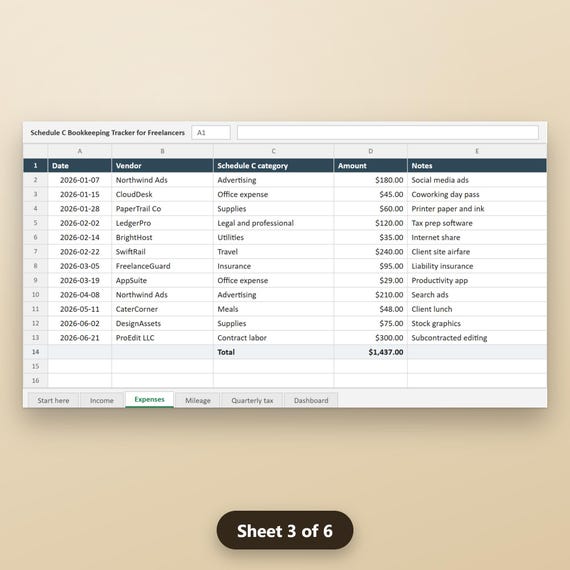Select the date cell 2026-01-07
The height and width of the screenshot is (570, 570).
point(80,180)
